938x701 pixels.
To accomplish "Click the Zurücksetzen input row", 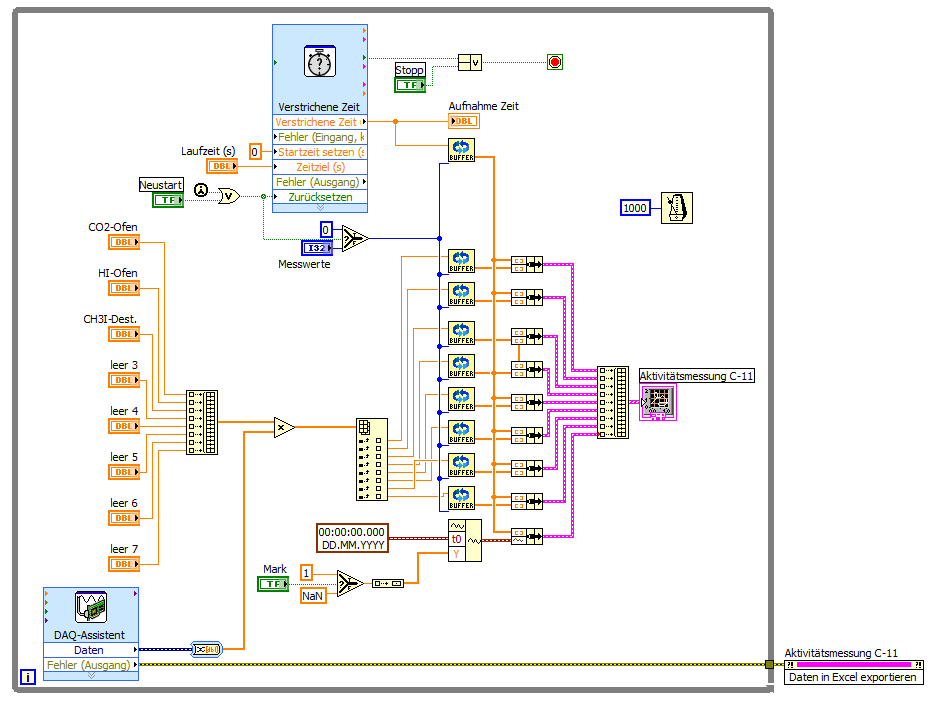I will click(320, 196).
